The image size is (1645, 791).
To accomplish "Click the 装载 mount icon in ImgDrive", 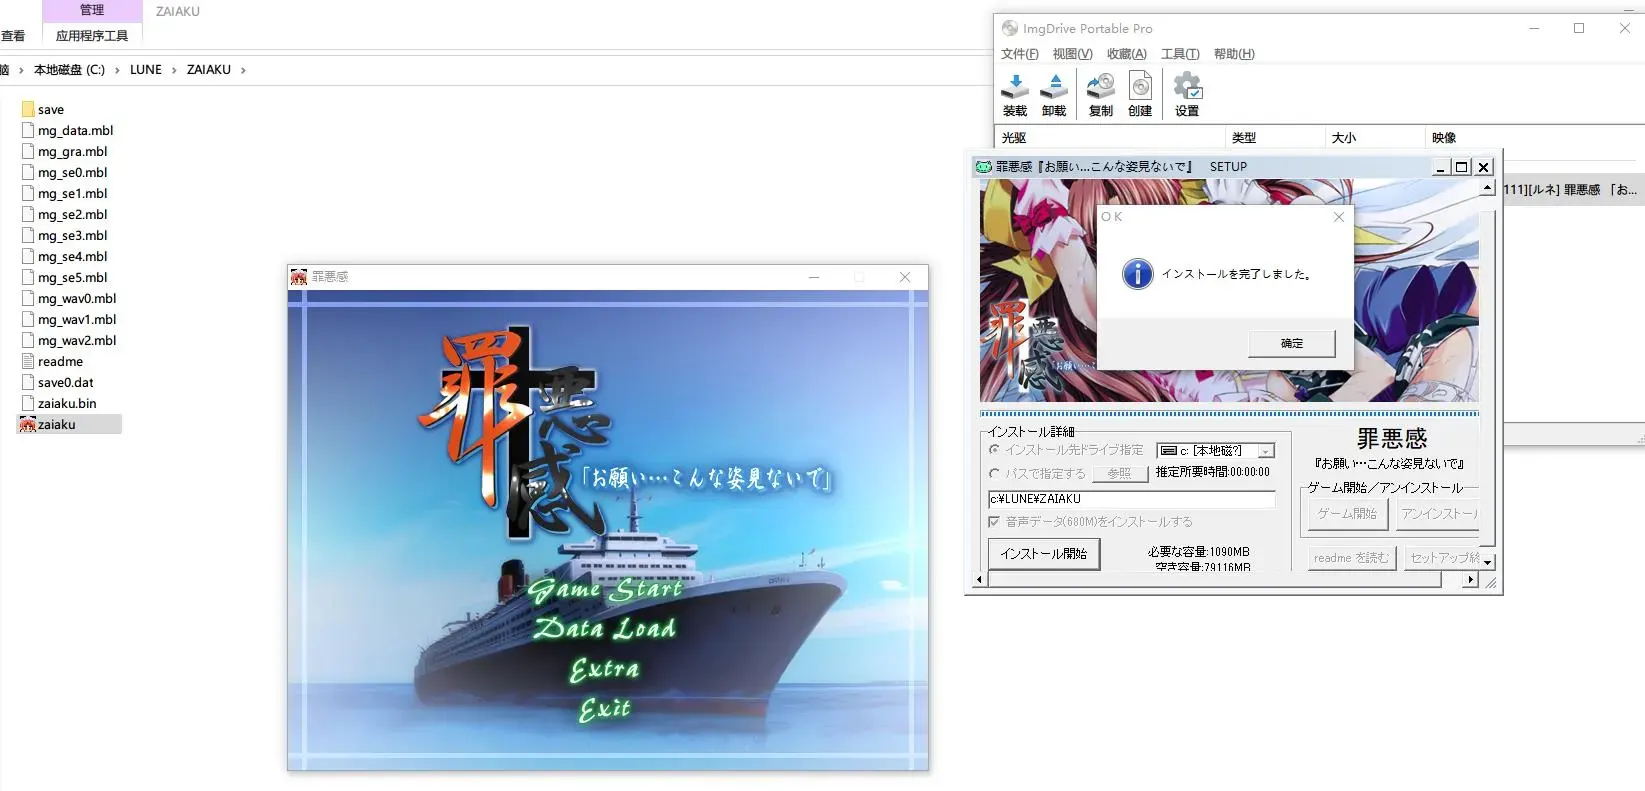I will coord(1015,86).
